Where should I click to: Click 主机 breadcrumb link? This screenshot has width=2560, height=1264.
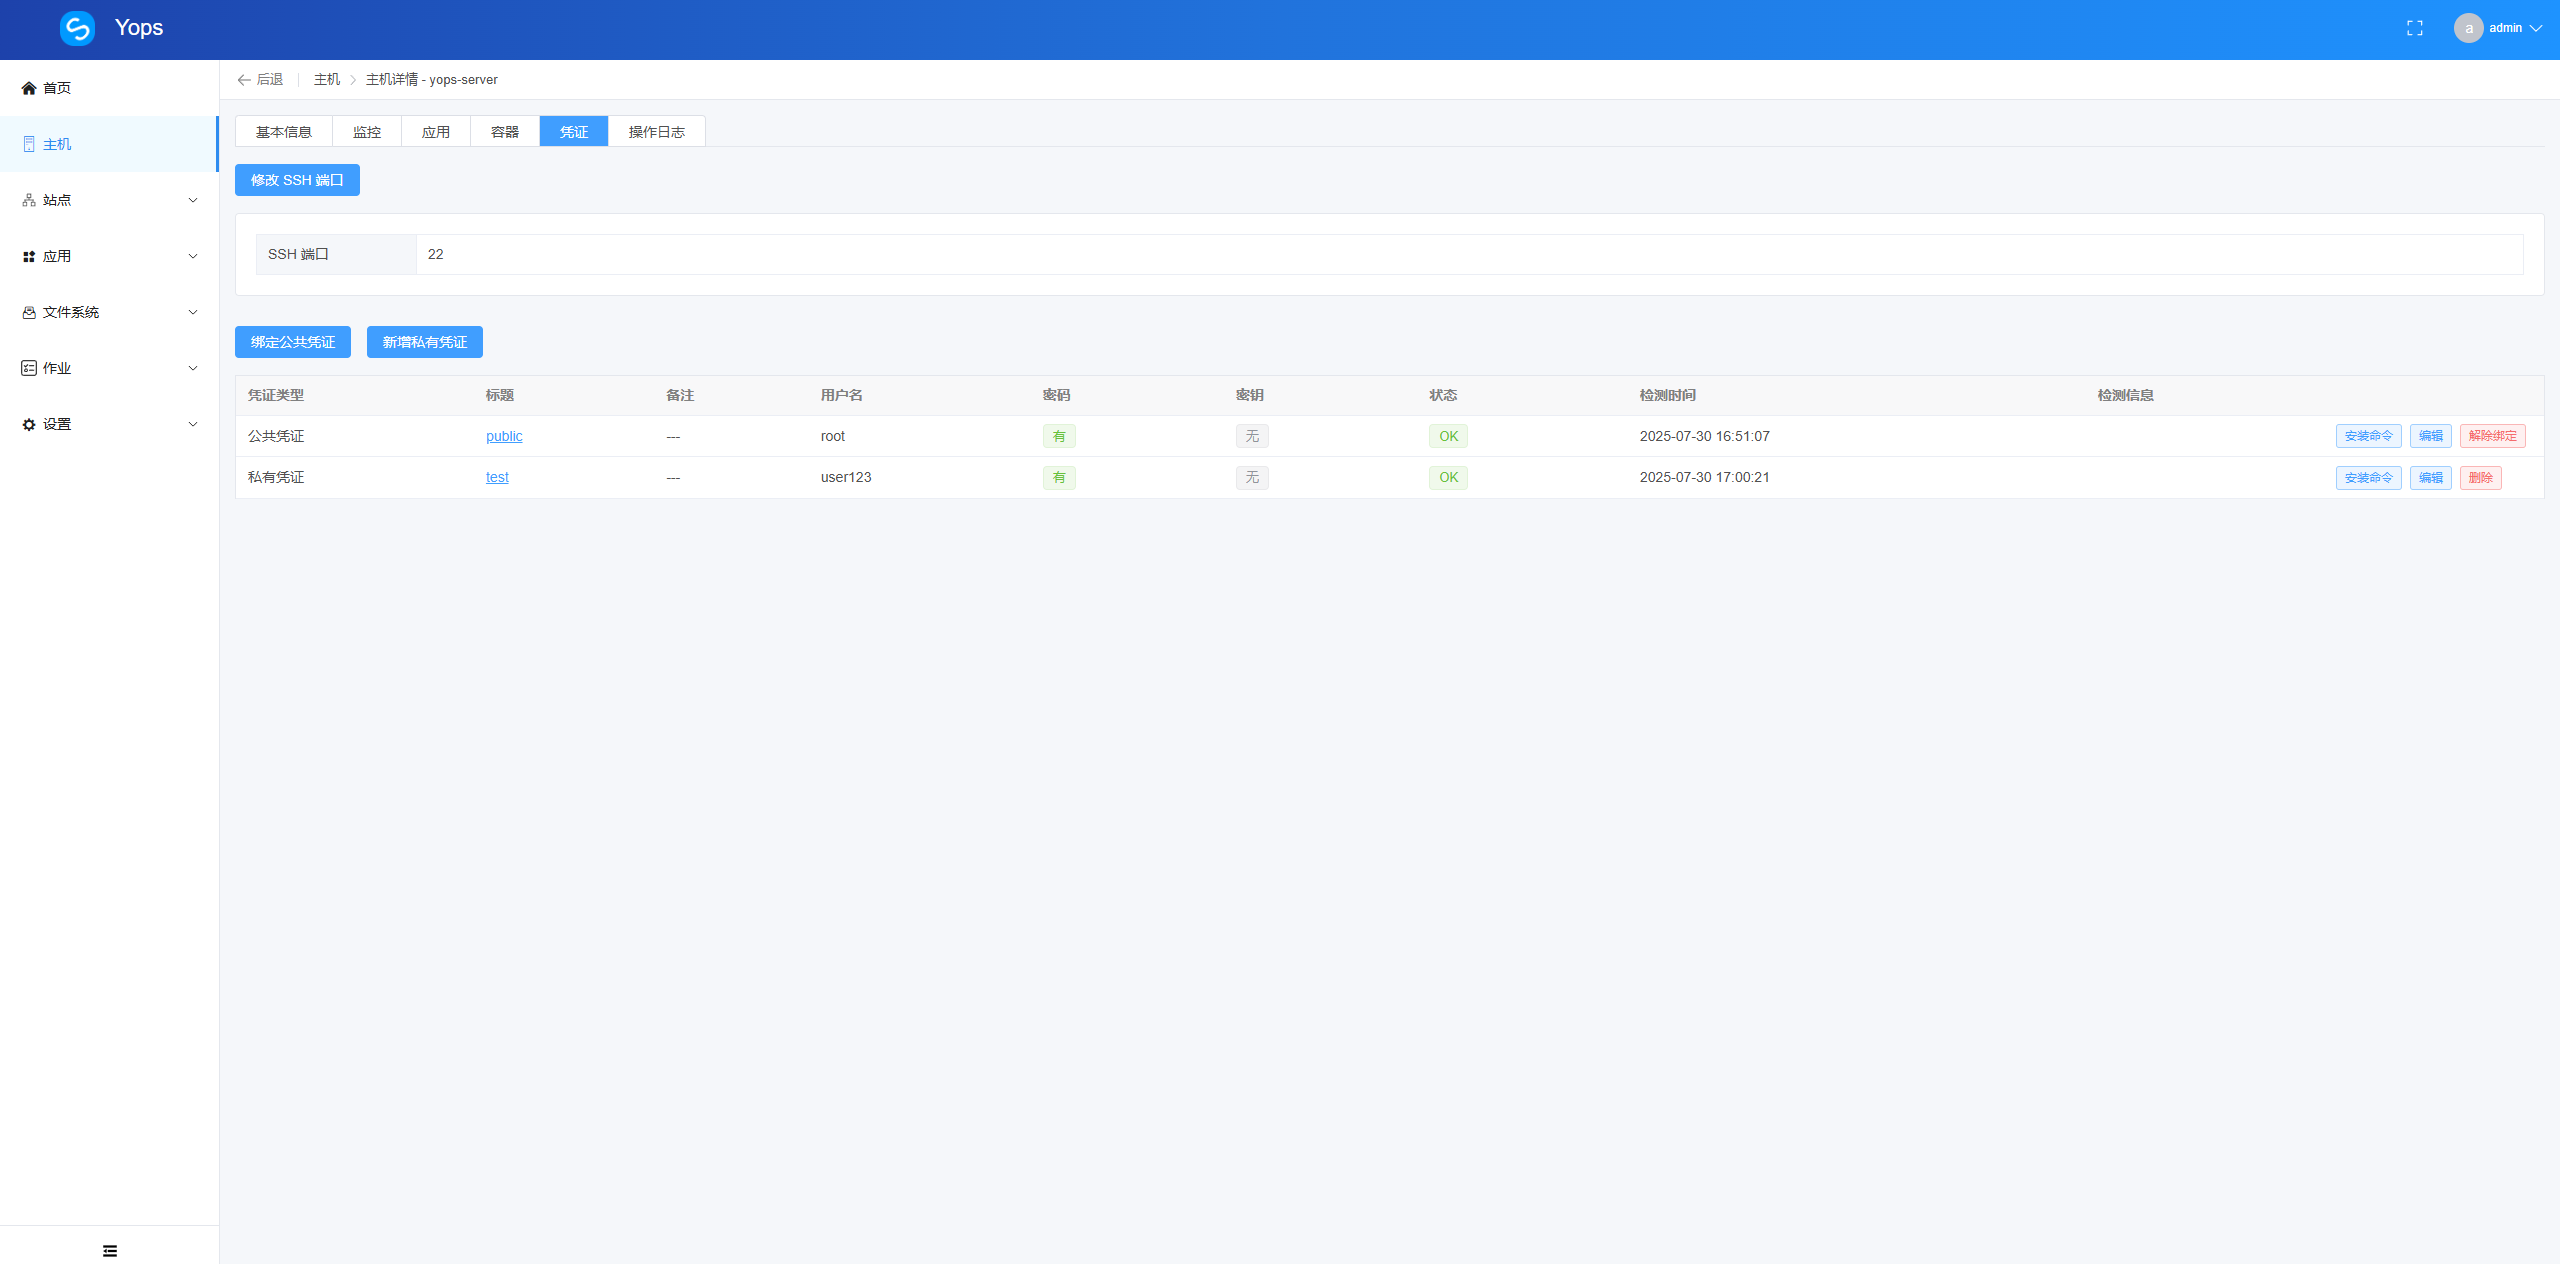[x=327, y=80]
